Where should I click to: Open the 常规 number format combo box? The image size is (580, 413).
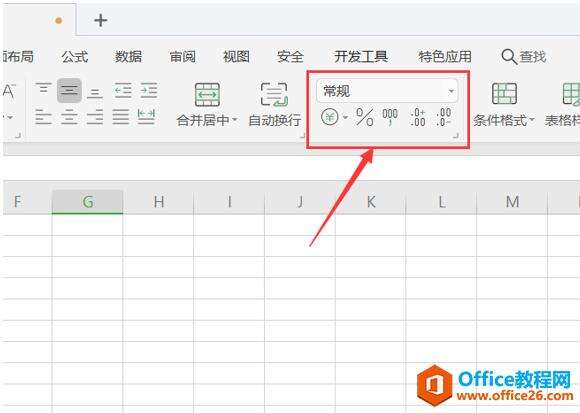[x=387, y=91]
